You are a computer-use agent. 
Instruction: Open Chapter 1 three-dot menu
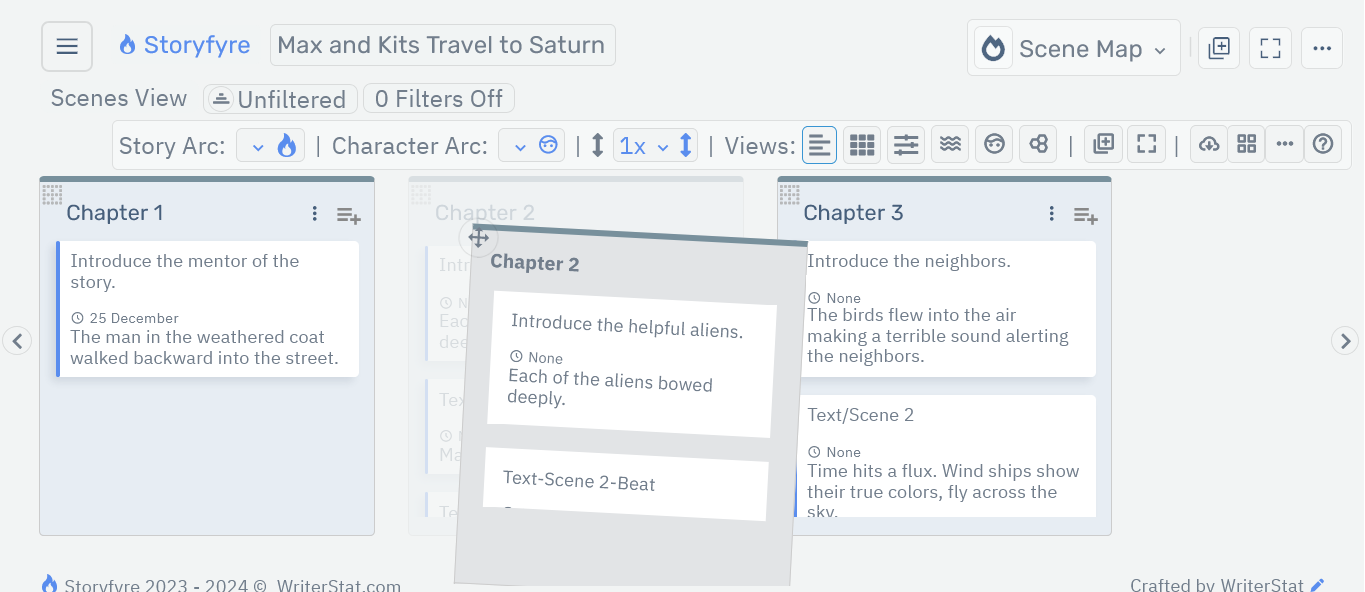(314, 213)
